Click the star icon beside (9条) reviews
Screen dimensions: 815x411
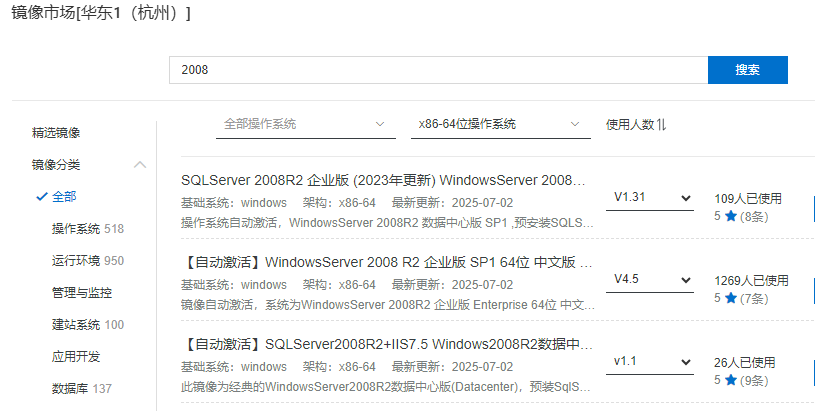click(731, 380)
